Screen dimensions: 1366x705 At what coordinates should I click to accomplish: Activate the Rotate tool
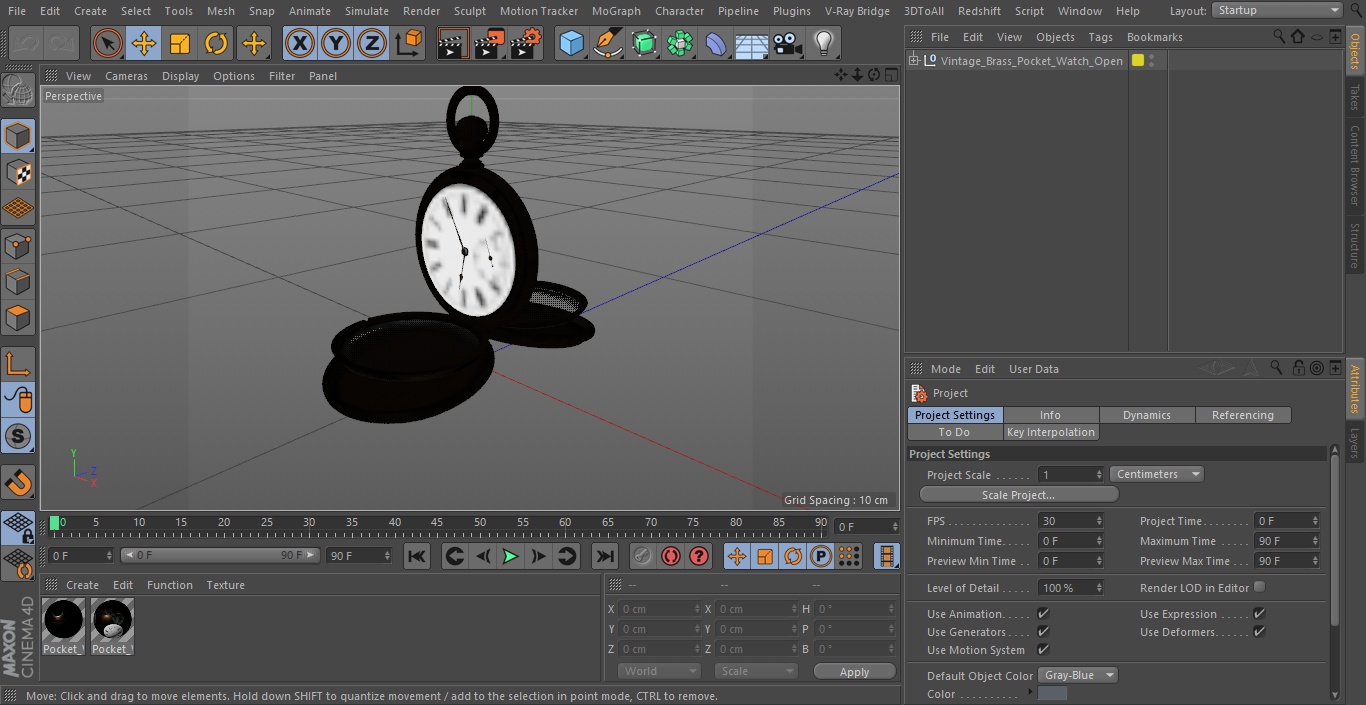216,43
